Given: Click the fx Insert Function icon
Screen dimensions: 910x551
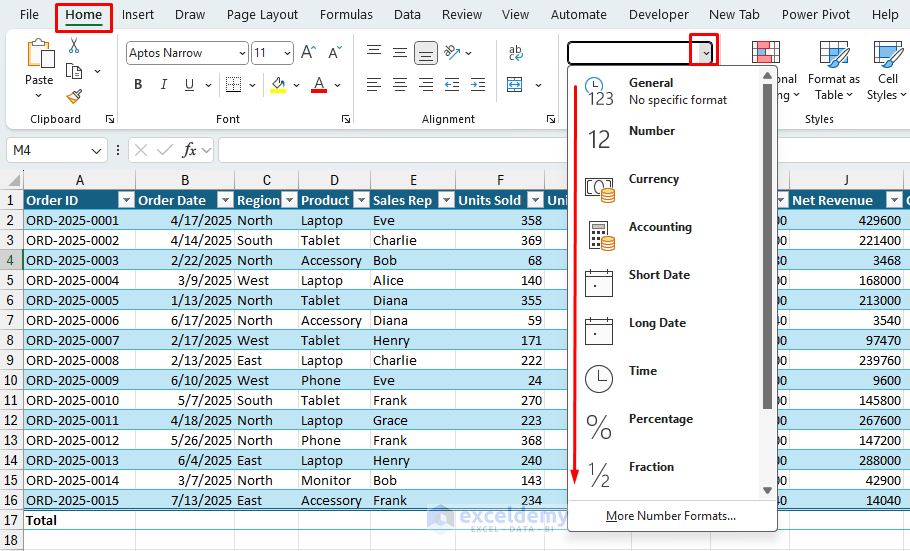Looking at the screenshot, I should [x=189, y=150].
